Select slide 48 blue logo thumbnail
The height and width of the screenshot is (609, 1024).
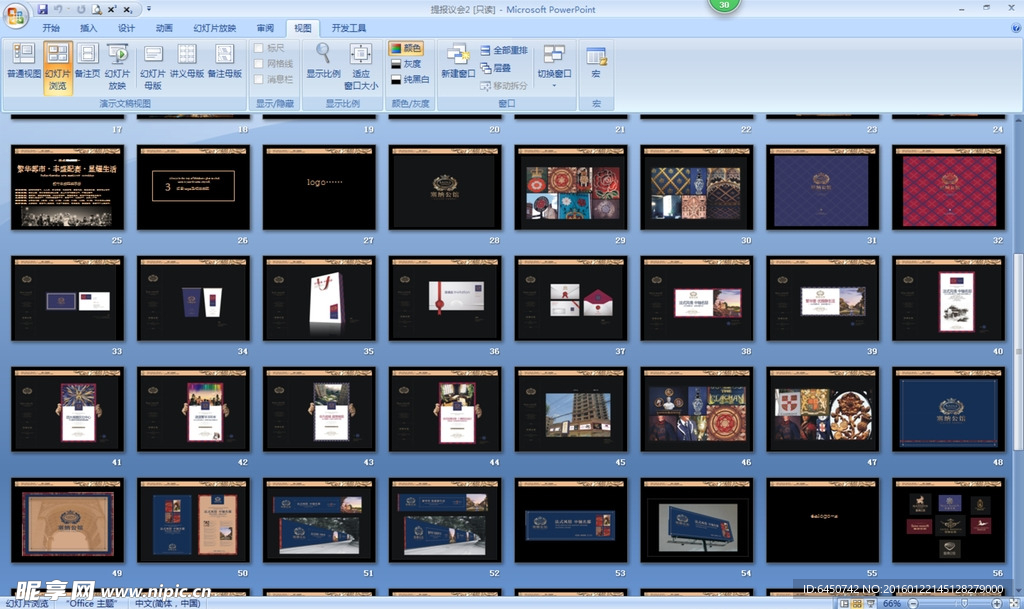click(948, 409)
